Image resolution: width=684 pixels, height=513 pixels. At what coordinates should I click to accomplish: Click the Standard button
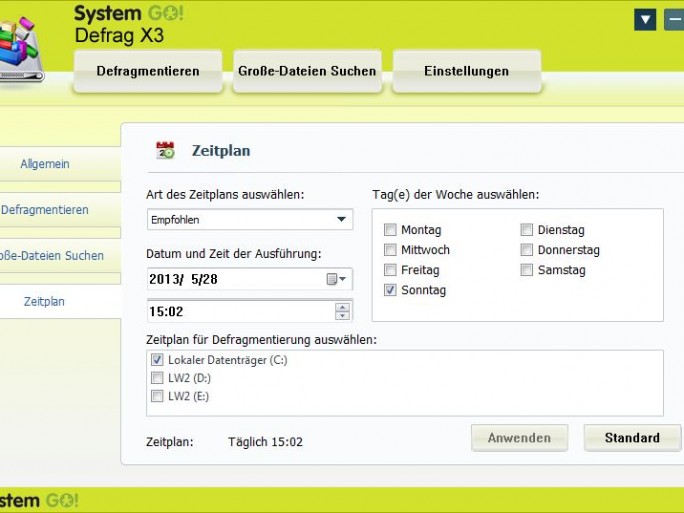[x=632, y=438]
